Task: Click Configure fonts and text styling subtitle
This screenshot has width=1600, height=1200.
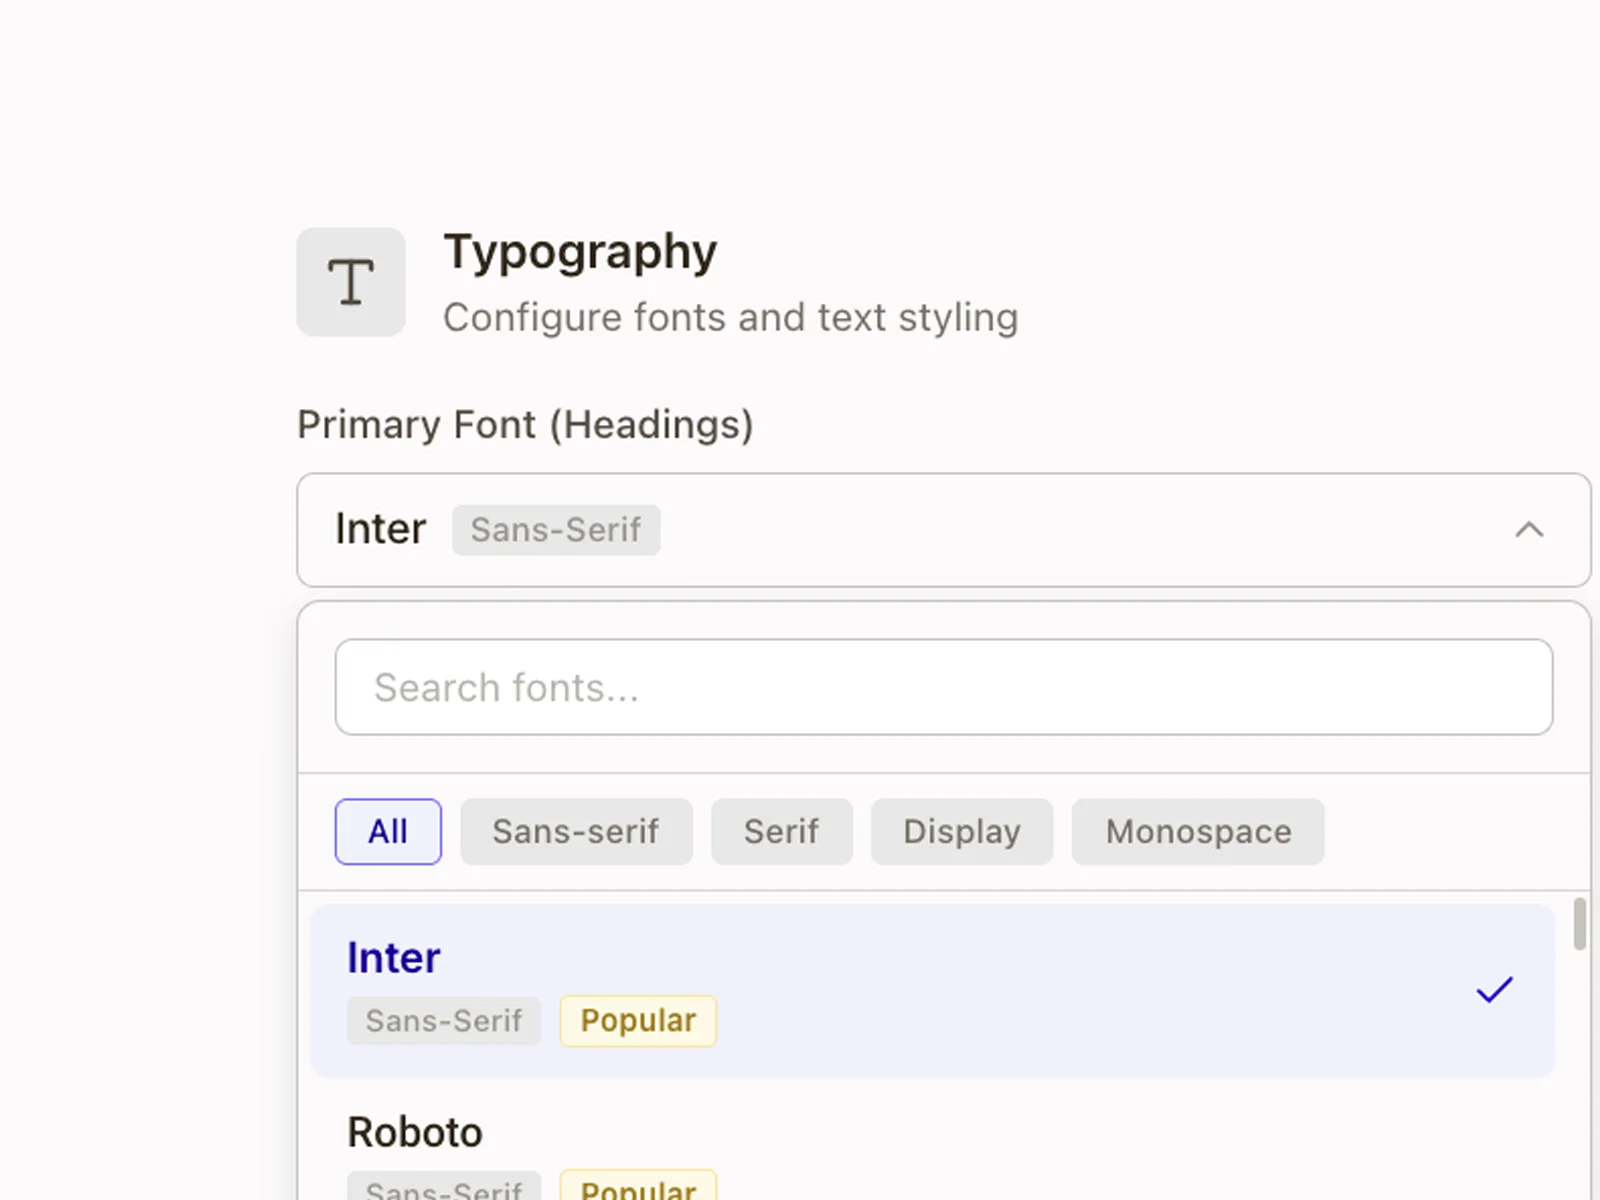Action: 730,318
